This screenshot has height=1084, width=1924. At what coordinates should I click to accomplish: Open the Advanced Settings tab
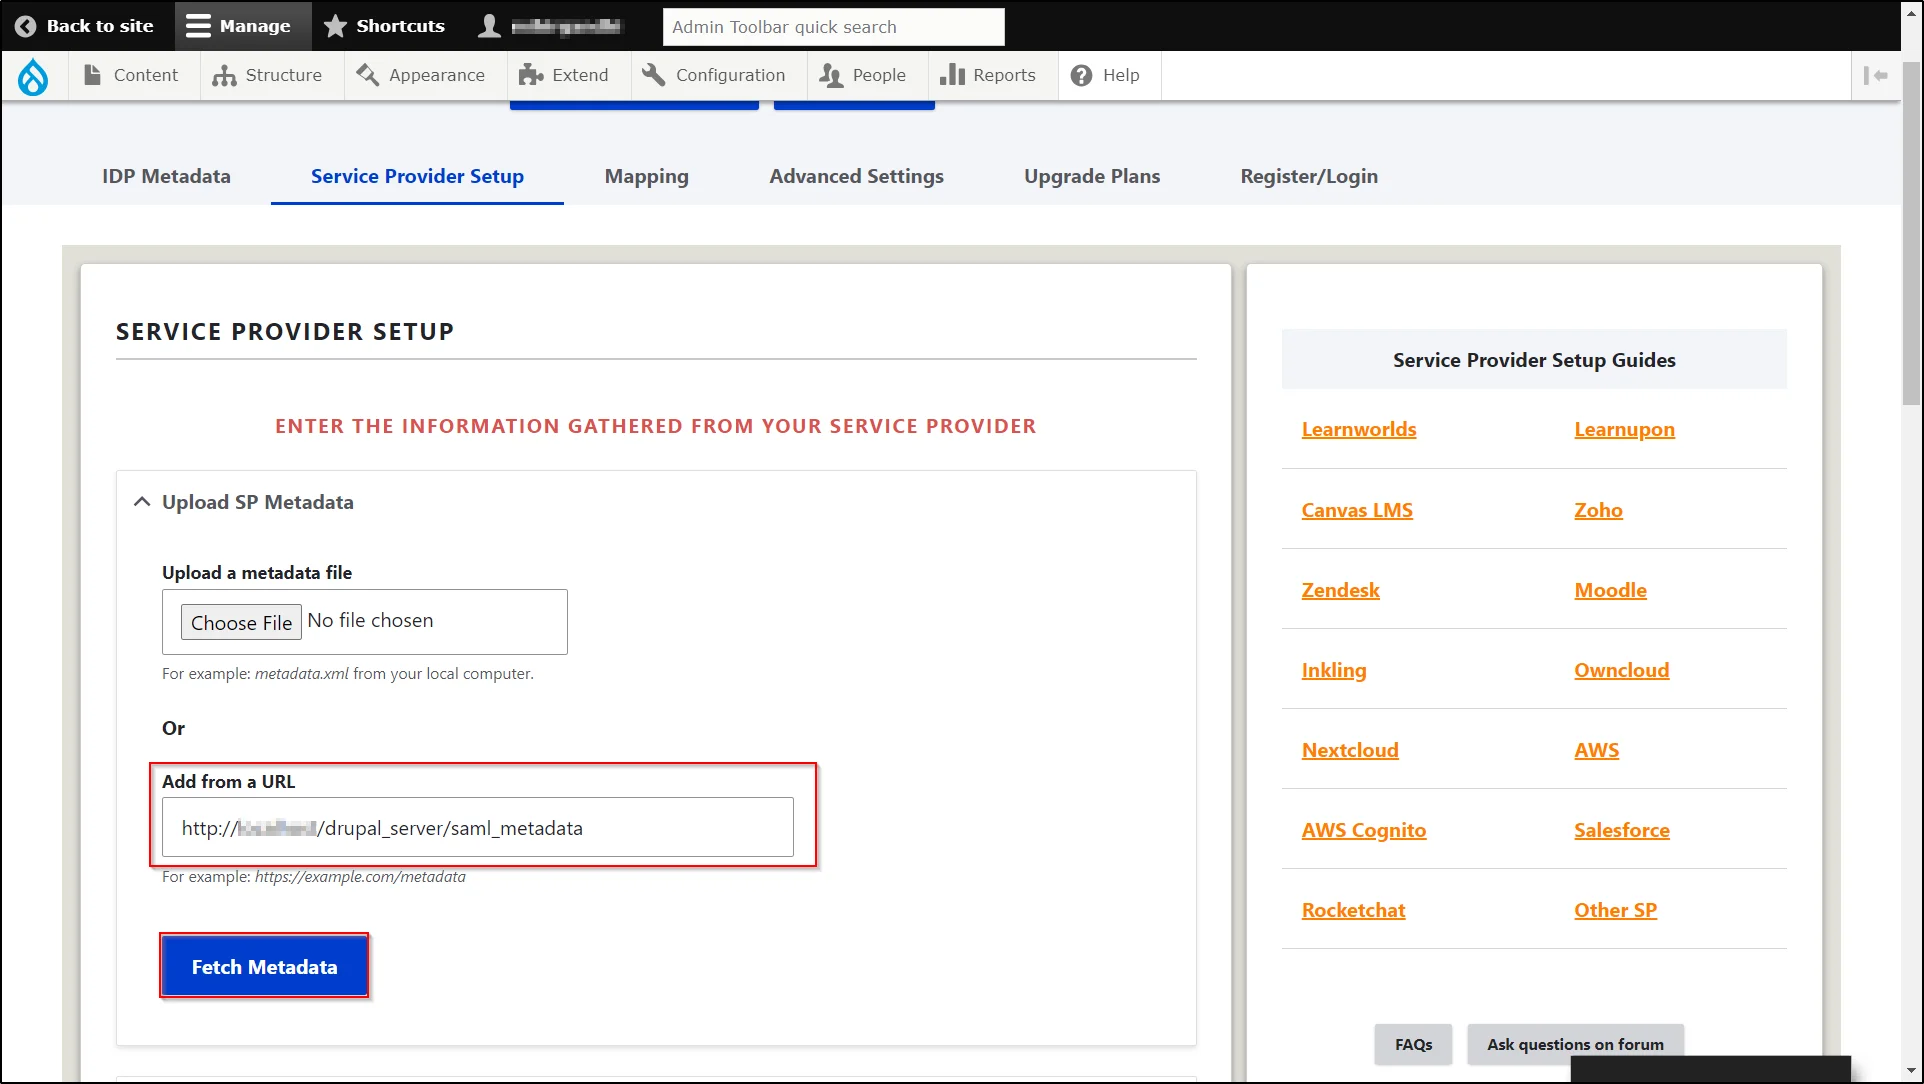pos(856,176)
